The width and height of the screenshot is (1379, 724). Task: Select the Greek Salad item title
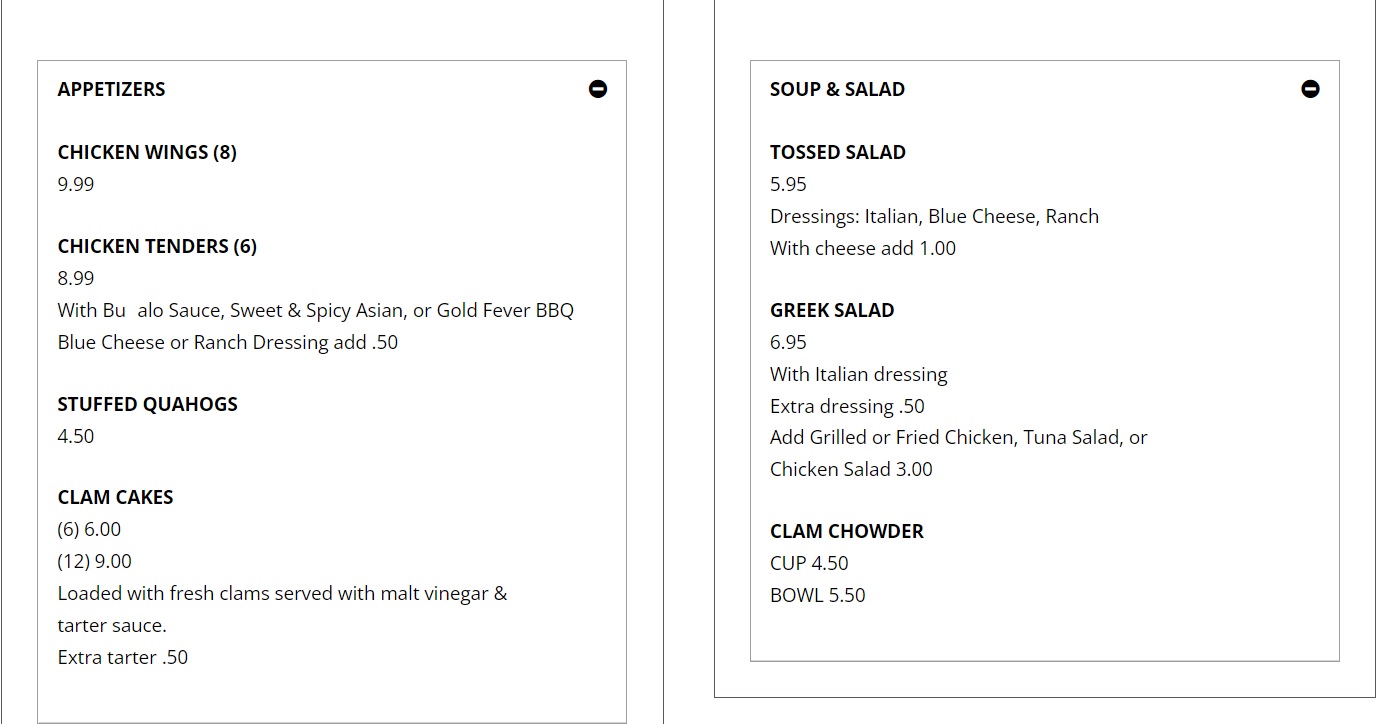pos(832,310)
